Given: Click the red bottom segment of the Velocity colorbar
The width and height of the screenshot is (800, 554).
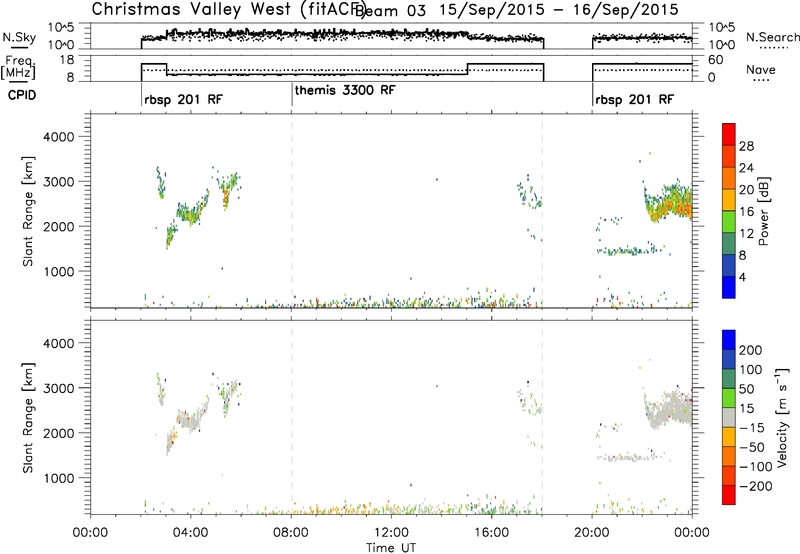Looking at the screenshot, I should [x=729, y=495].
